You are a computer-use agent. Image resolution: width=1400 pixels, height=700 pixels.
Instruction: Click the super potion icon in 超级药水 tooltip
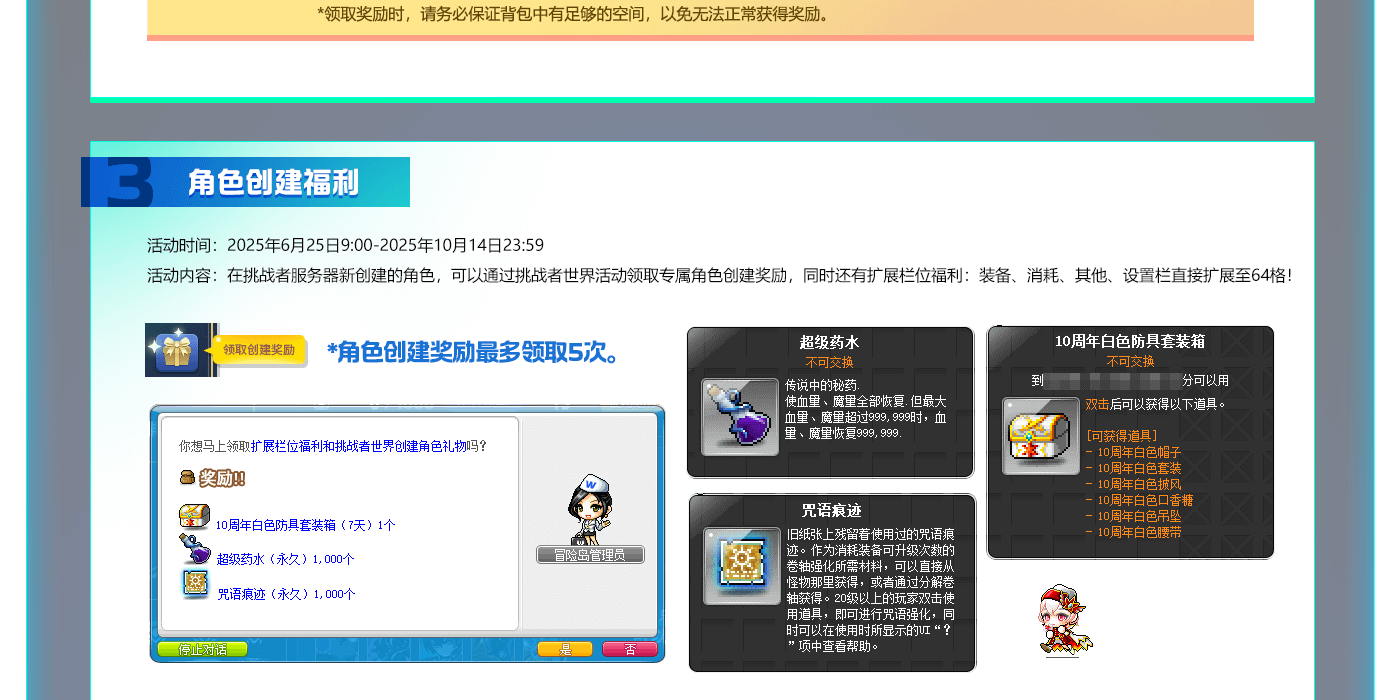[740, 417]
